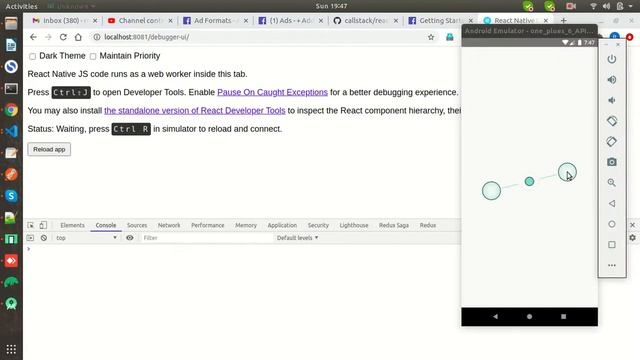The width and height of the screenshot is (640, 360).
Task: Select Console tab in DevTools
Action: coord(106,225)
